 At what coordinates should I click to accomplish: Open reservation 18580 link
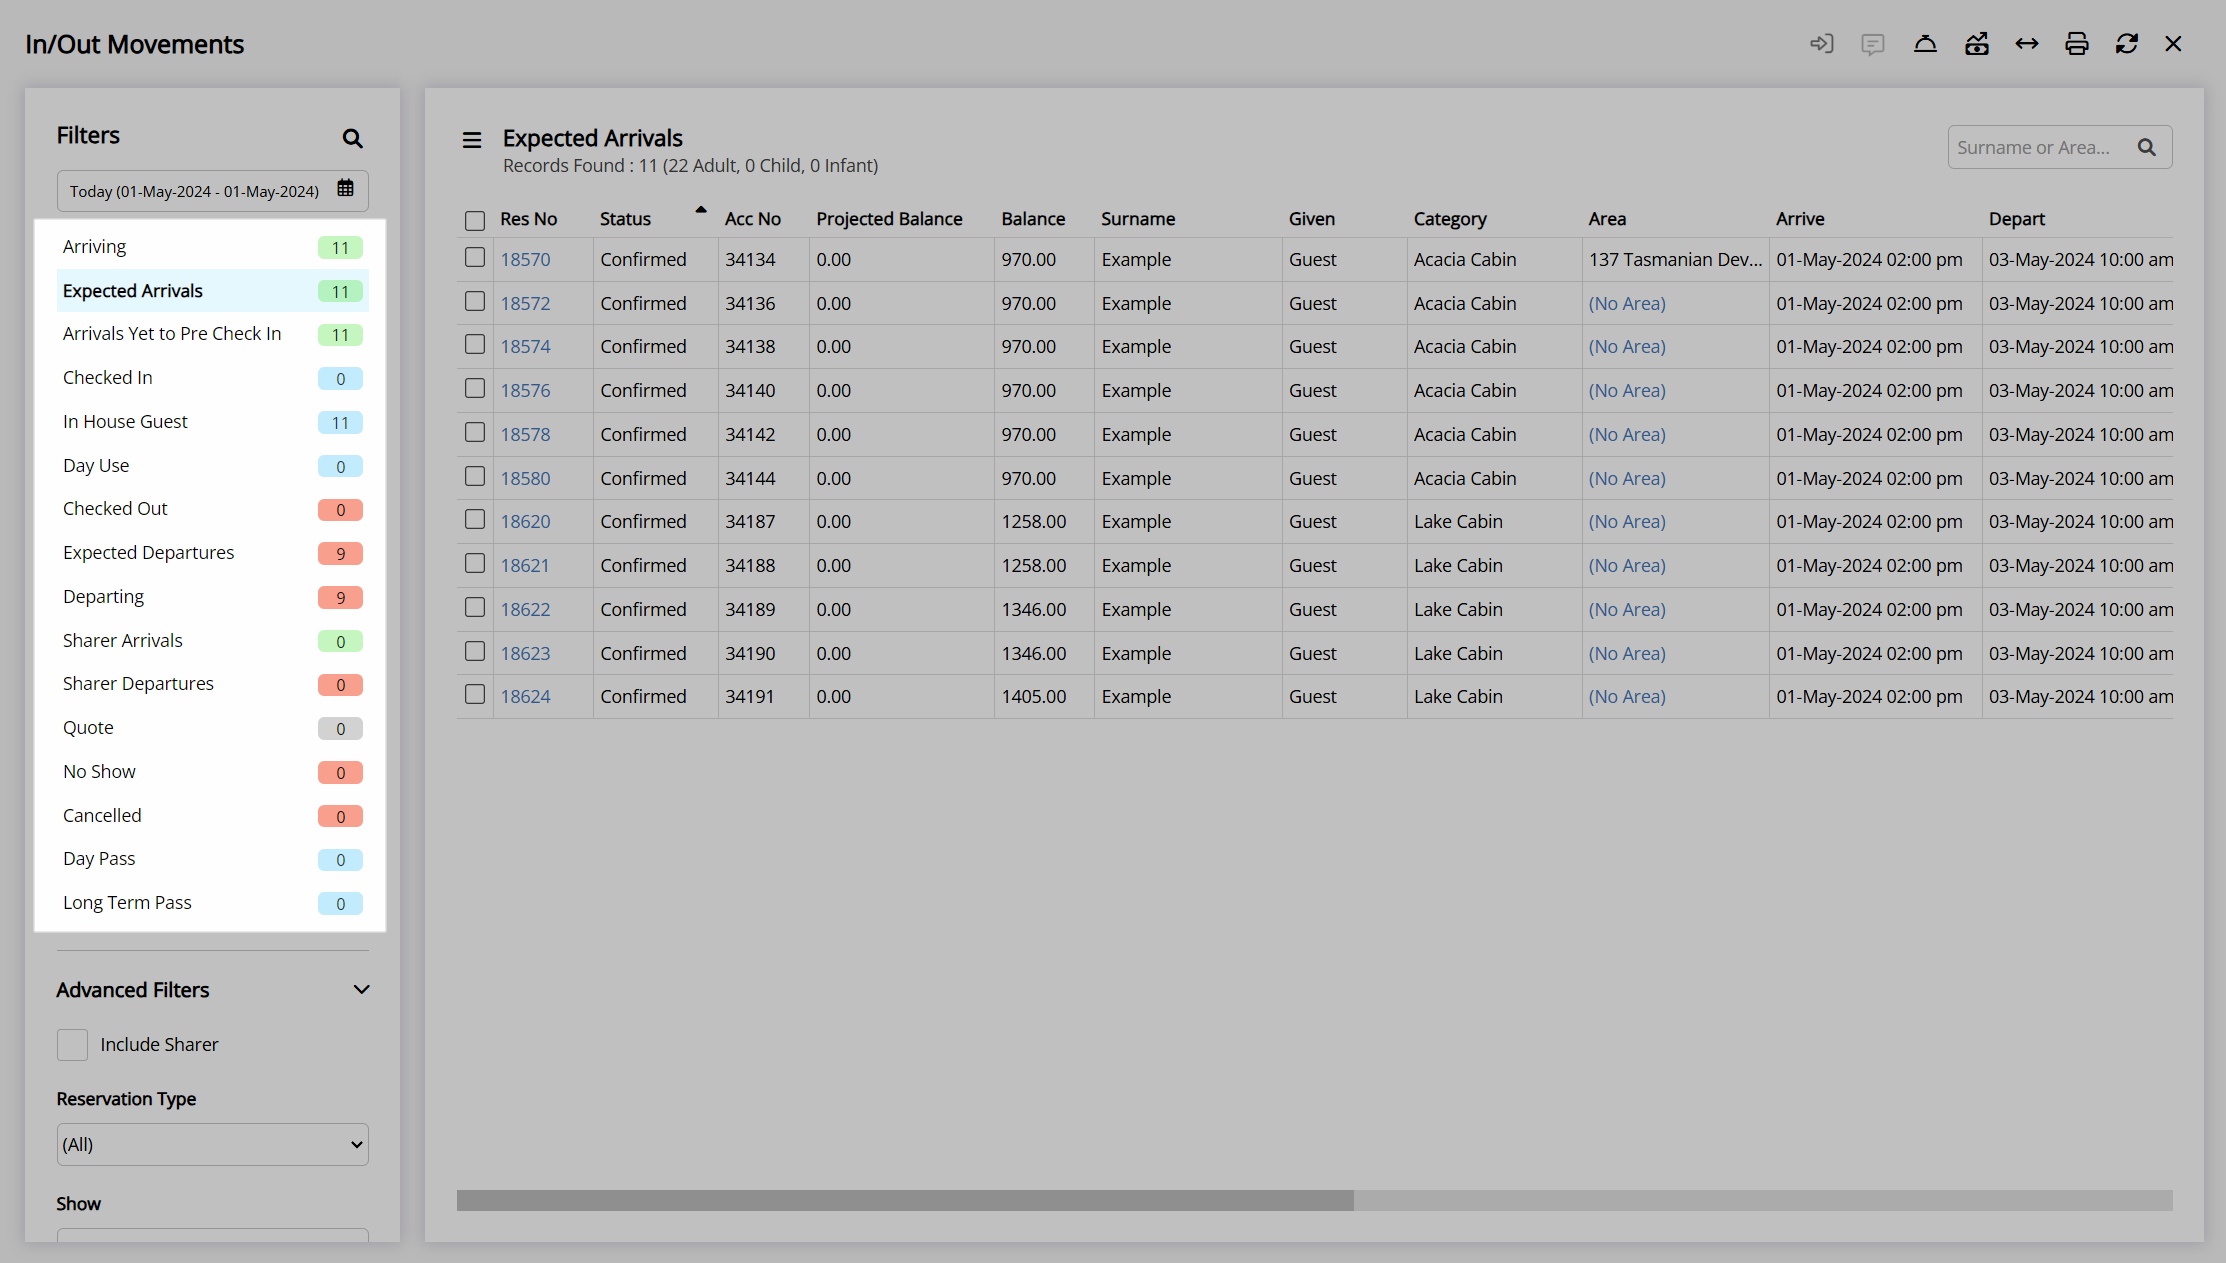(525, 478)
